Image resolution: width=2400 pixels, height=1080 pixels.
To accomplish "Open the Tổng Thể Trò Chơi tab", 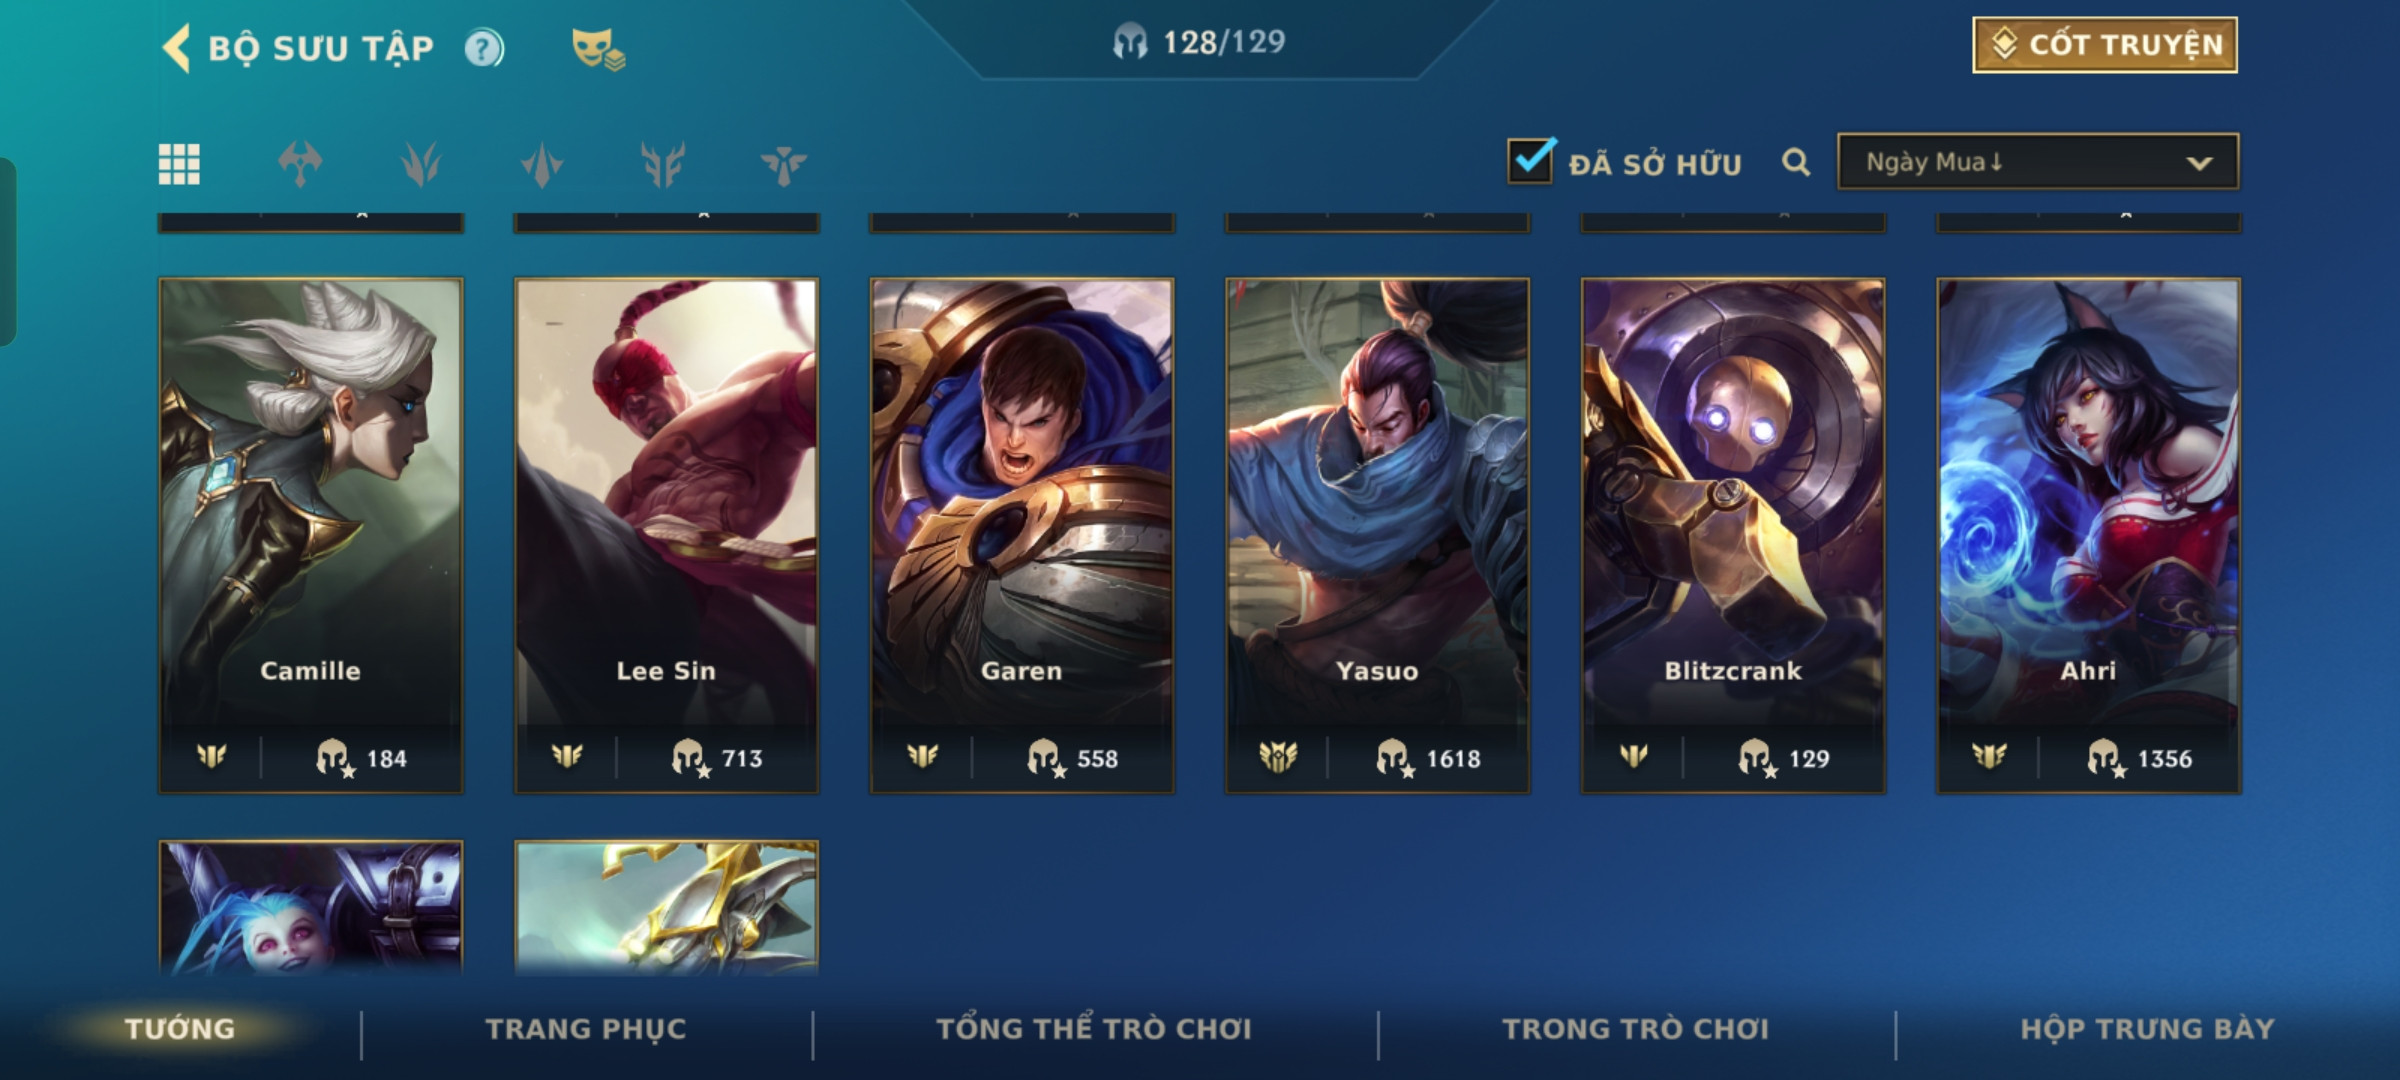I will 1094,1029.
